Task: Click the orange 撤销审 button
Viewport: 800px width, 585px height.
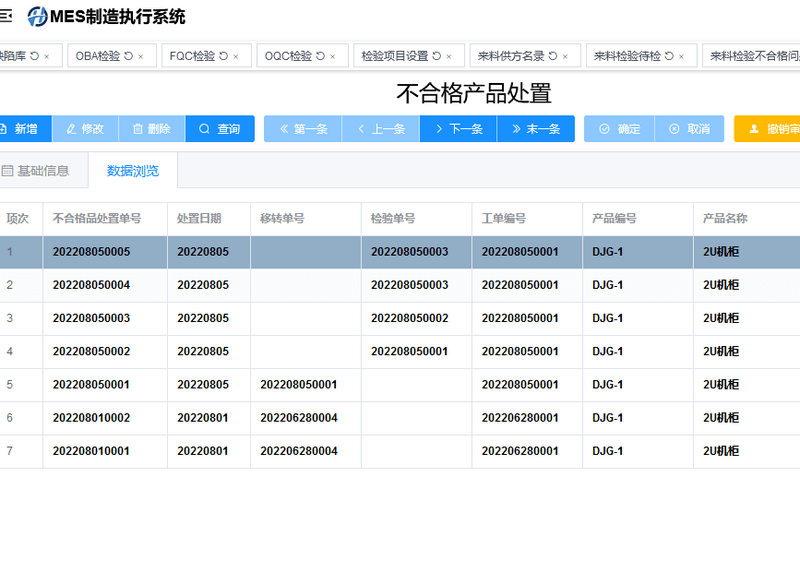Action: [767, 129]
